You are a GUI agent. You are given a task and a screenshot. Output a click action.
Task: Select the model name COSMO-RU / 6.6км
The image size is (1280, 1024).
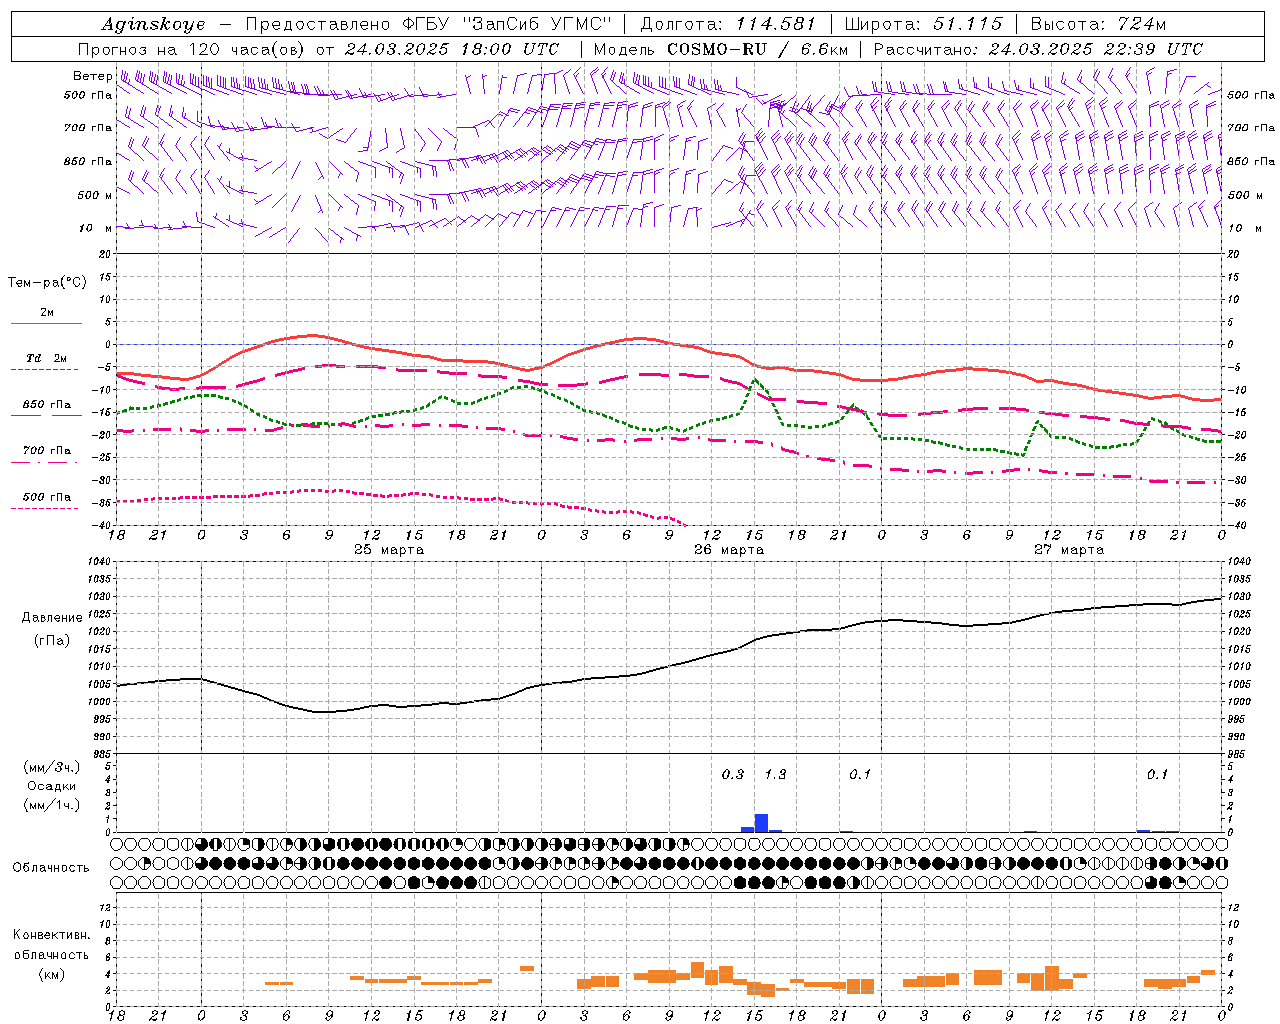click(x=757, y=49)
